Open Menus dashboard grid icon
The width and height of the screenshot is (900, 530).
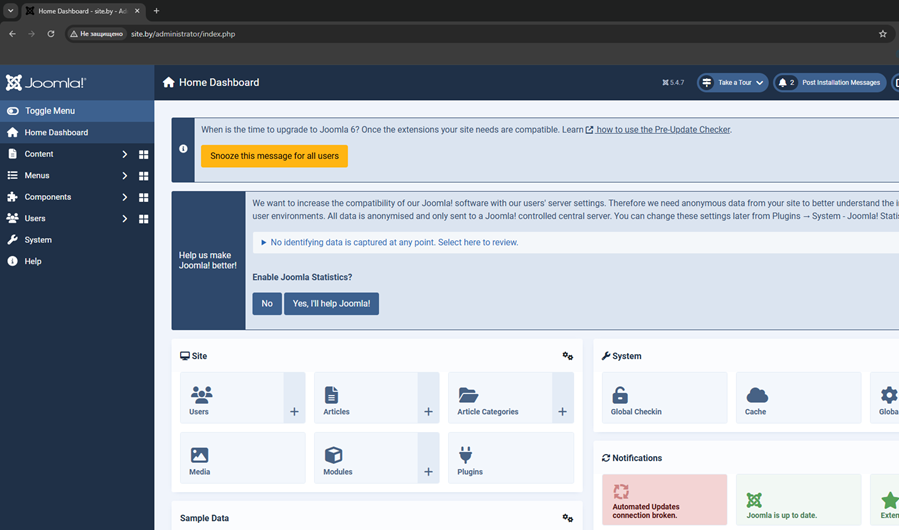(143, 176)
